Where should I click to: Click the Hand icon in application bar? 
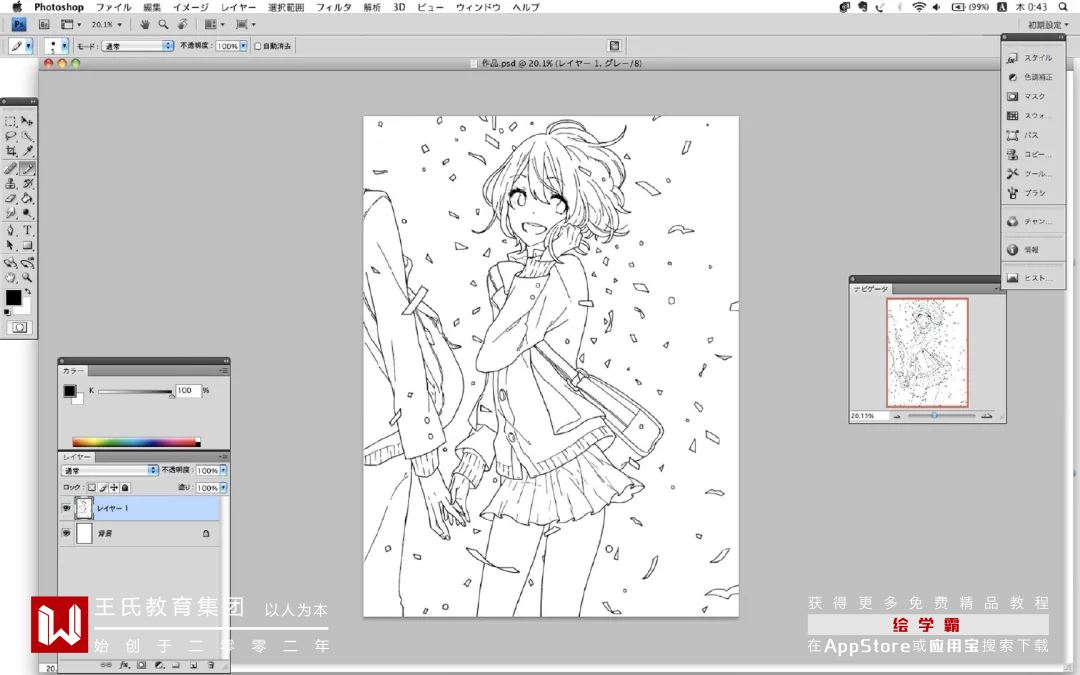[145, 24]
